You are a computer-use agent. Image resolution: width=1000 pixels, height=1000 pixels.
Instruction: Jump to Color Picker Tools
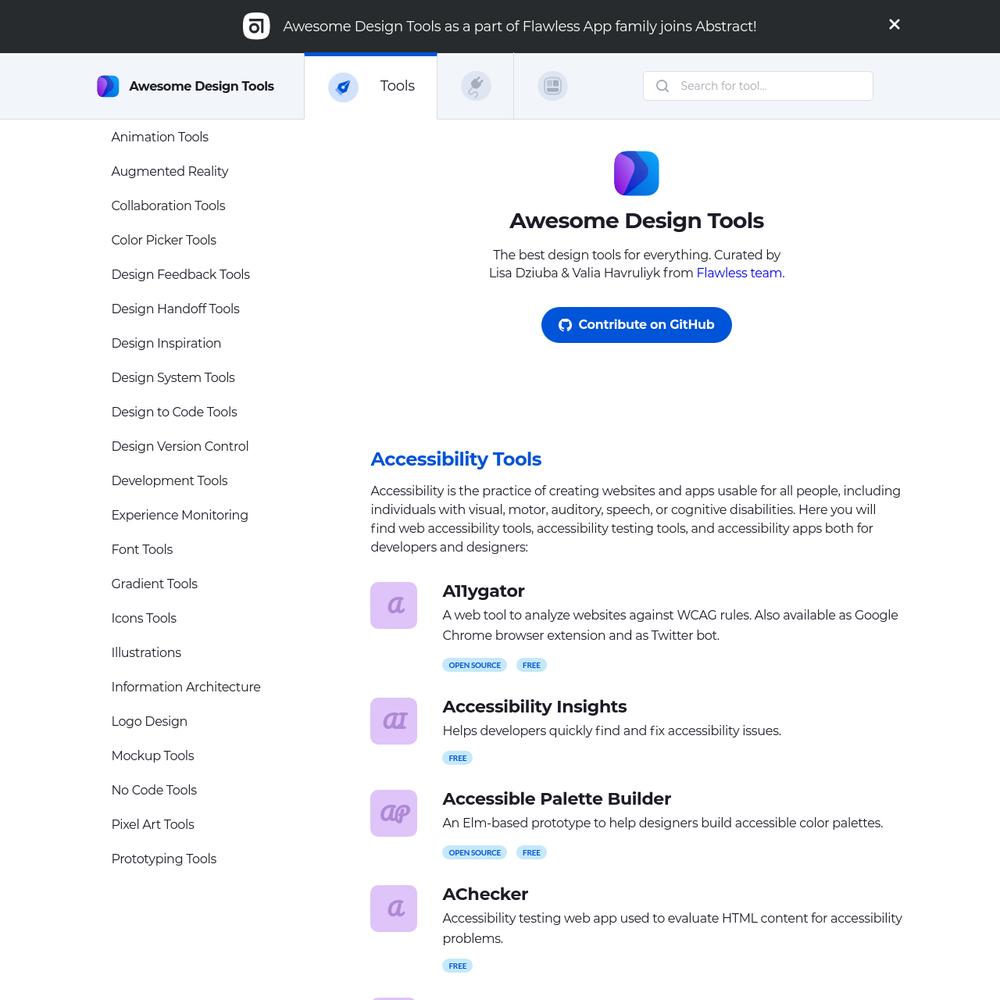pyautogui.click(x=164, y=240)
